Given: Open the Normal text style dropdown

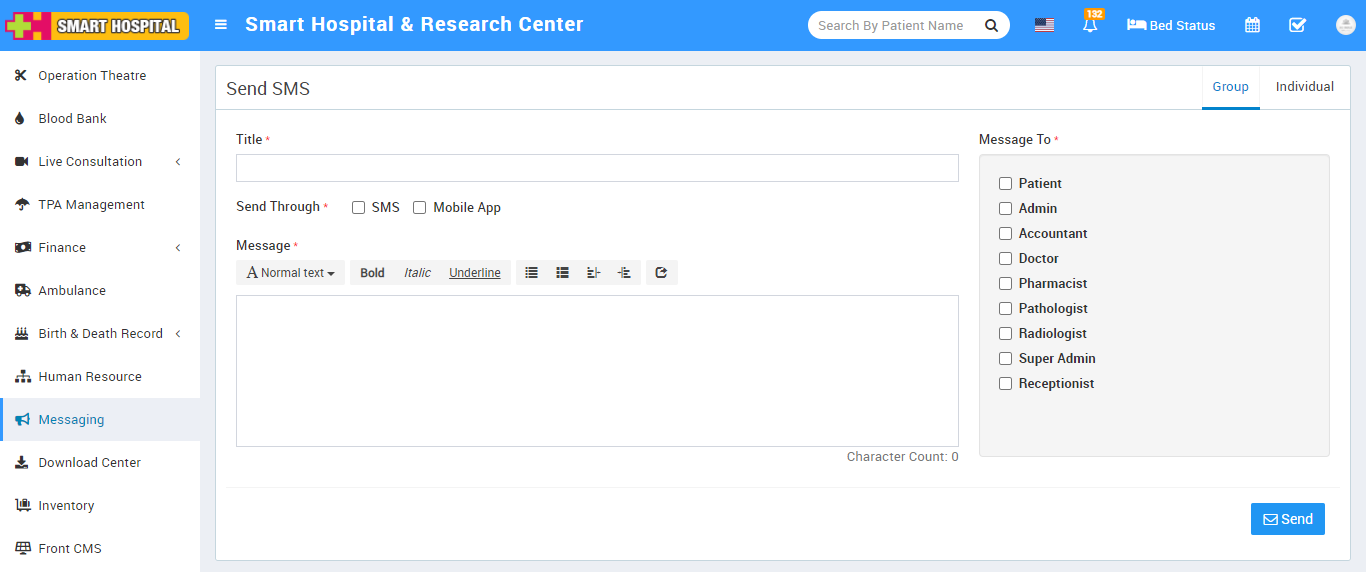Looking at the screenshot, I should (290, 273).
